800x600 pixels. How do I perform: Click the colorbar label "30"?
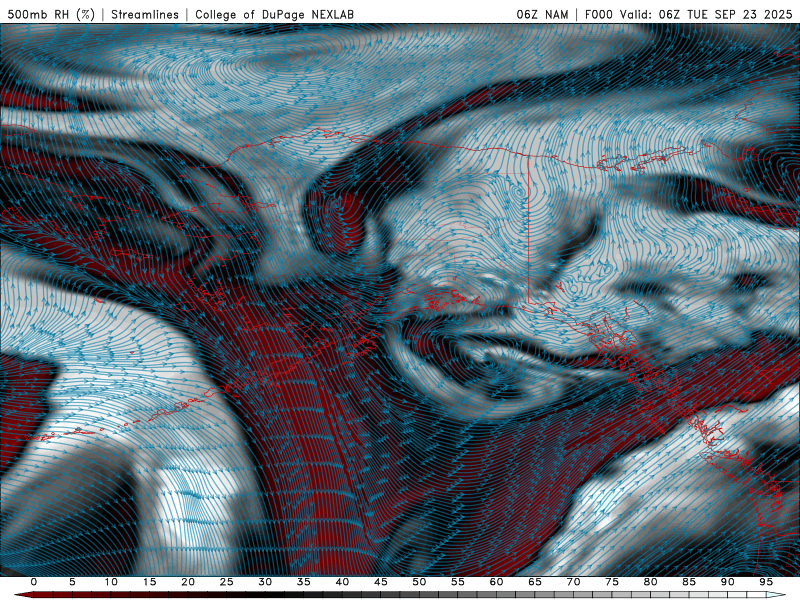[x=265, y=582]
